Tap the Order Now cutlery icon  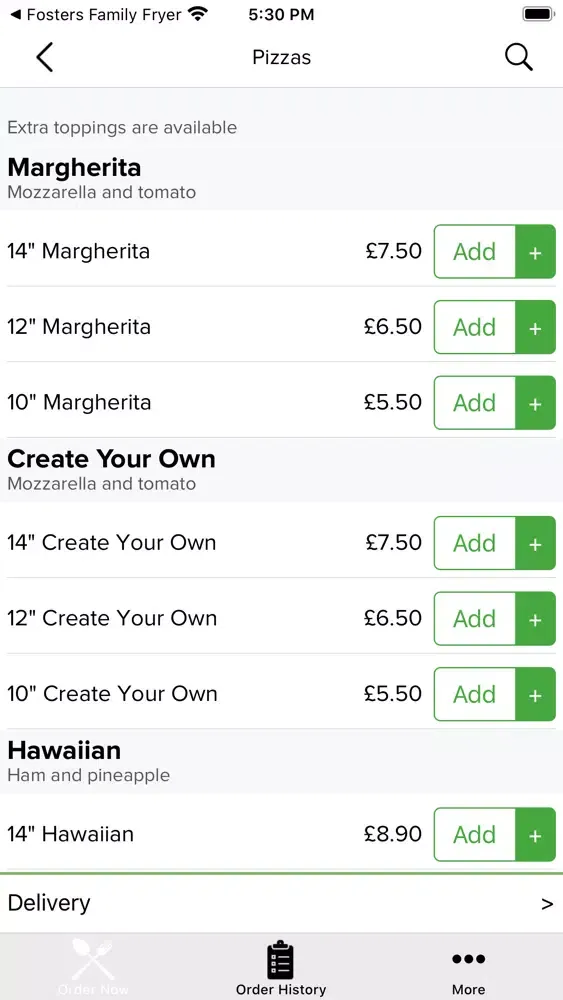[x=93, y=959]
